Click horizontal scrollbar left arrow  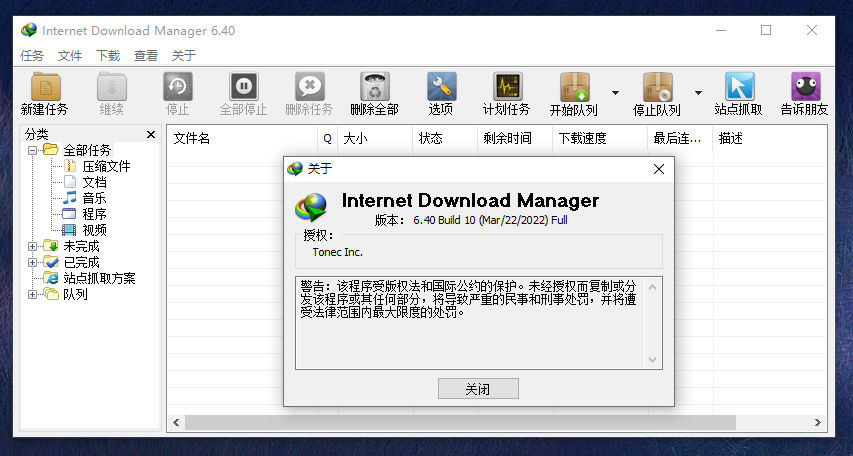pos(176,422)
